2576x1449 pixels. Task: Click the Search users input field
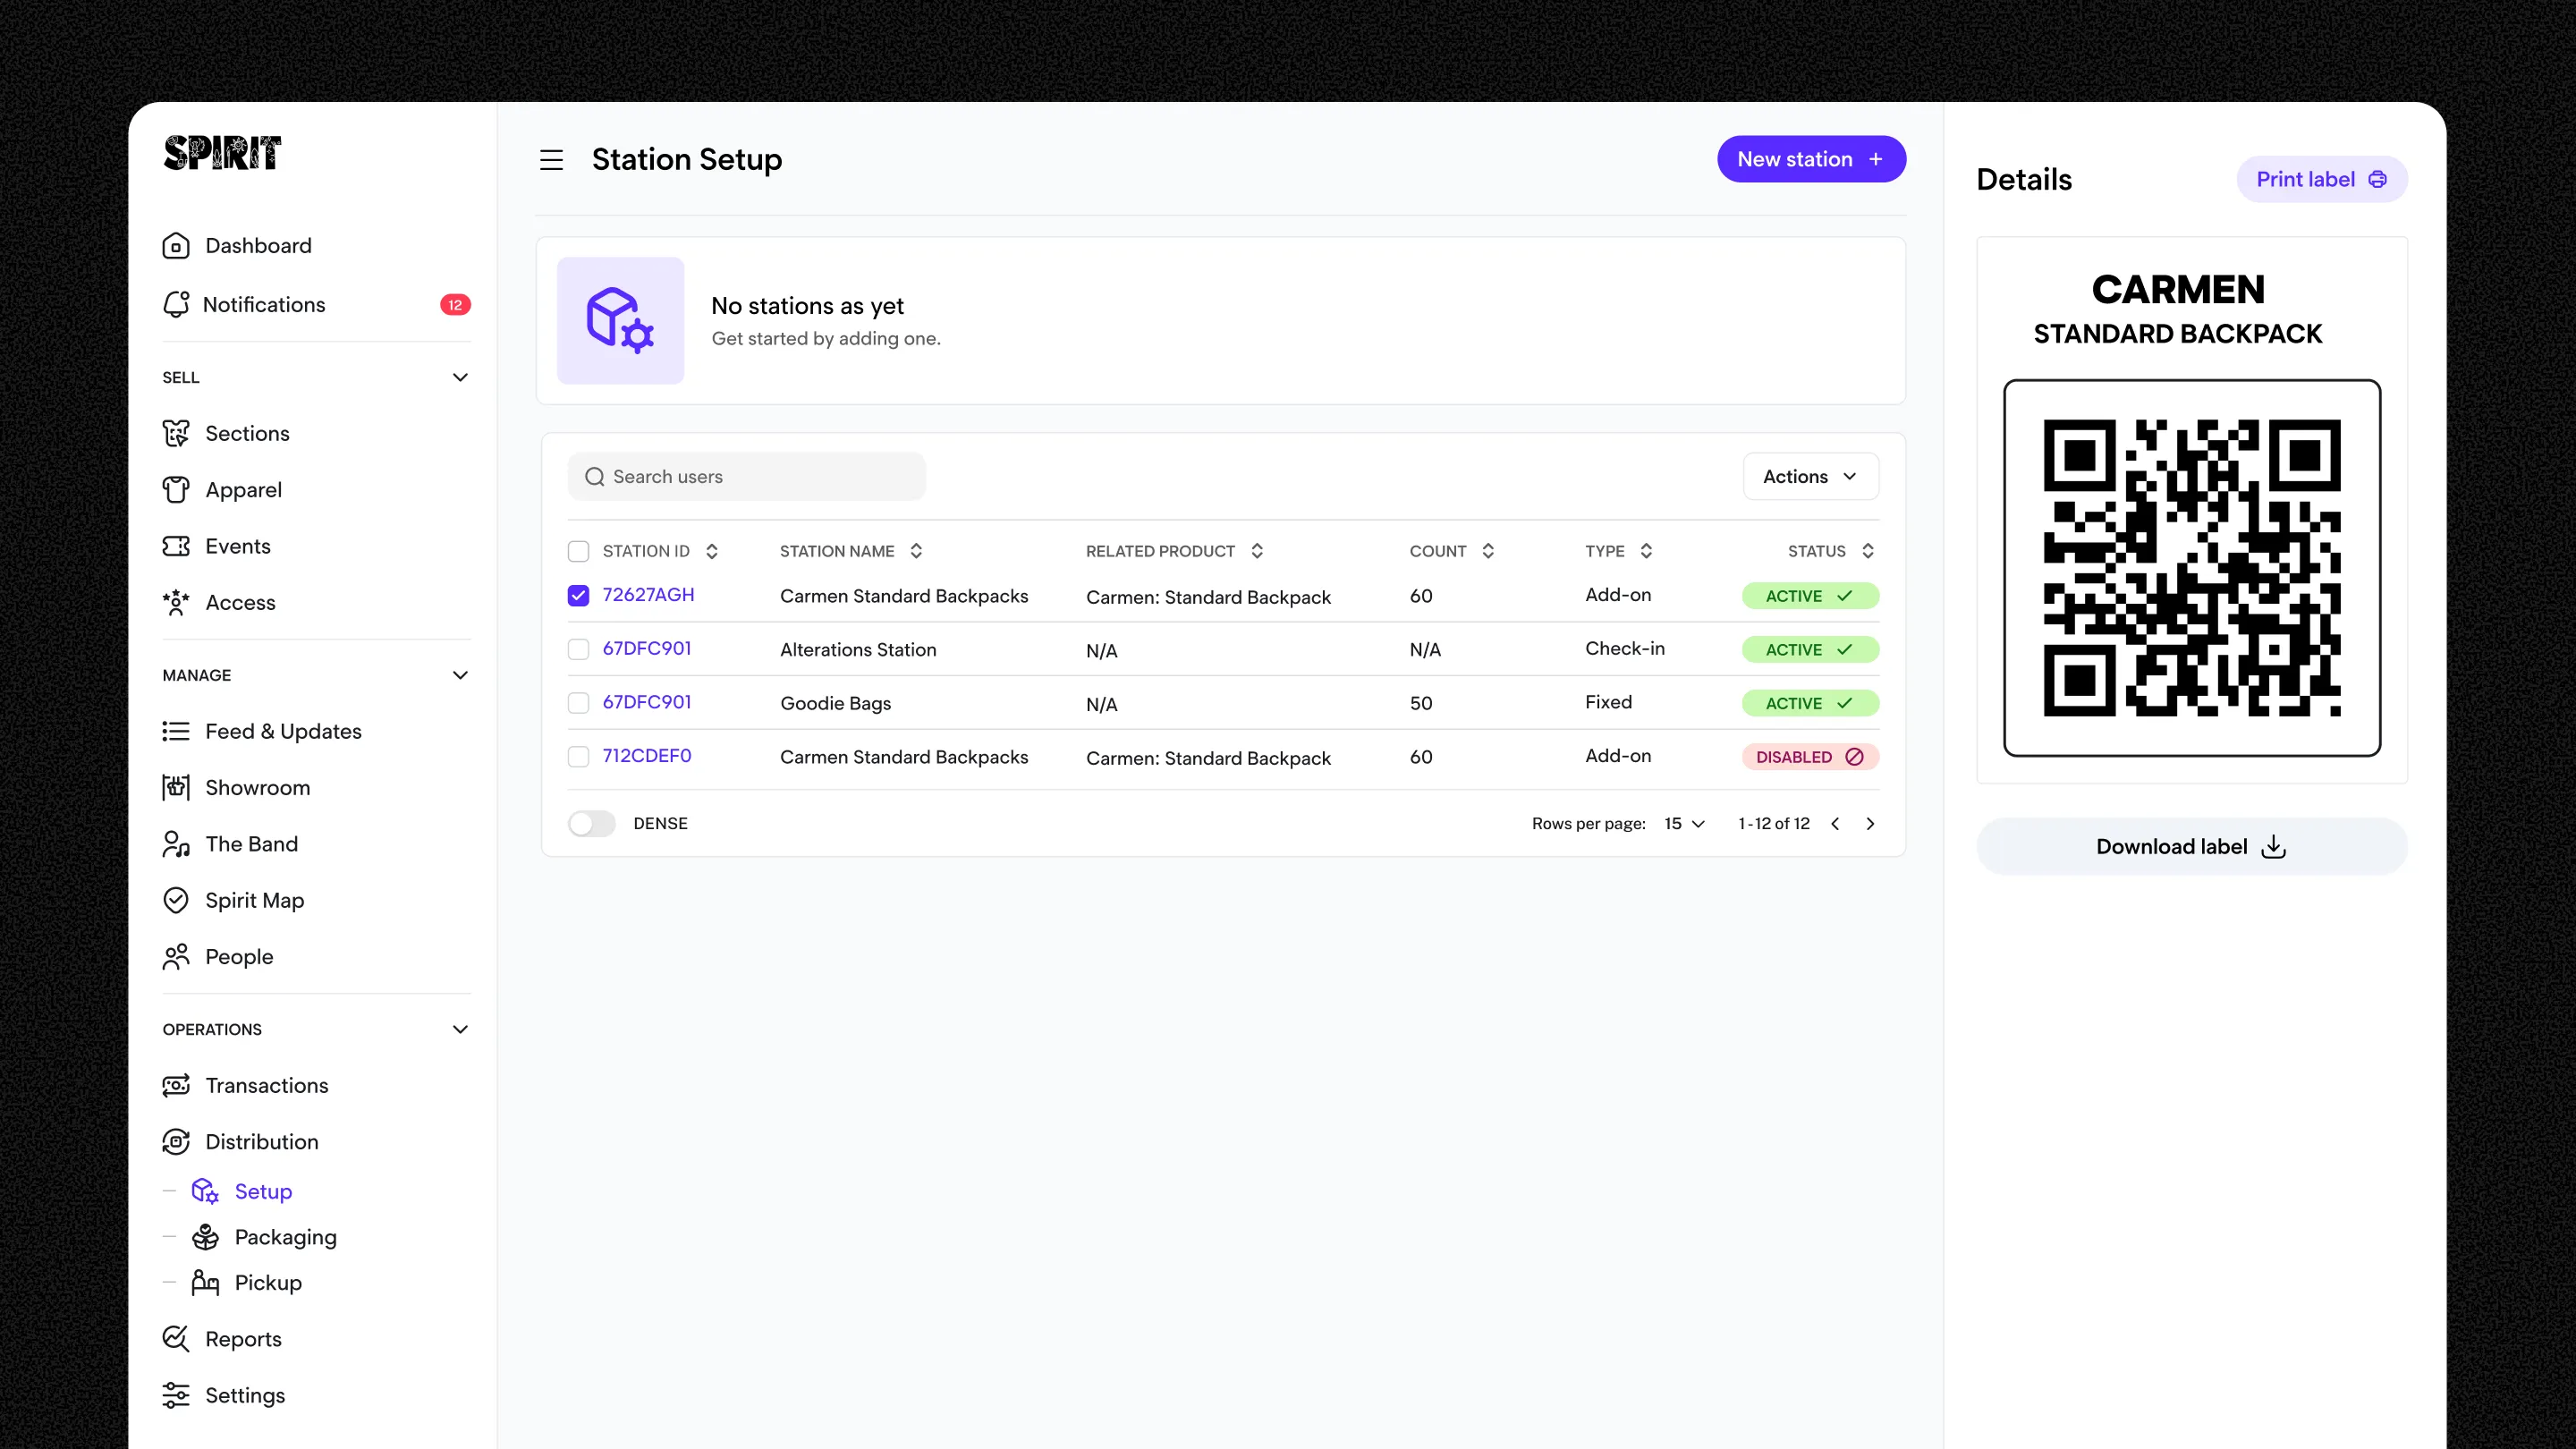pyautogui.click(x=760, y=477)
